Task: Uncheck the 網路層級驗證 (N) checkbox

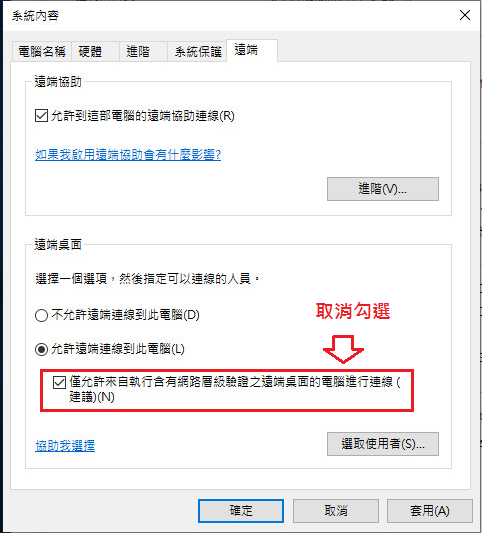Action: 59,382
